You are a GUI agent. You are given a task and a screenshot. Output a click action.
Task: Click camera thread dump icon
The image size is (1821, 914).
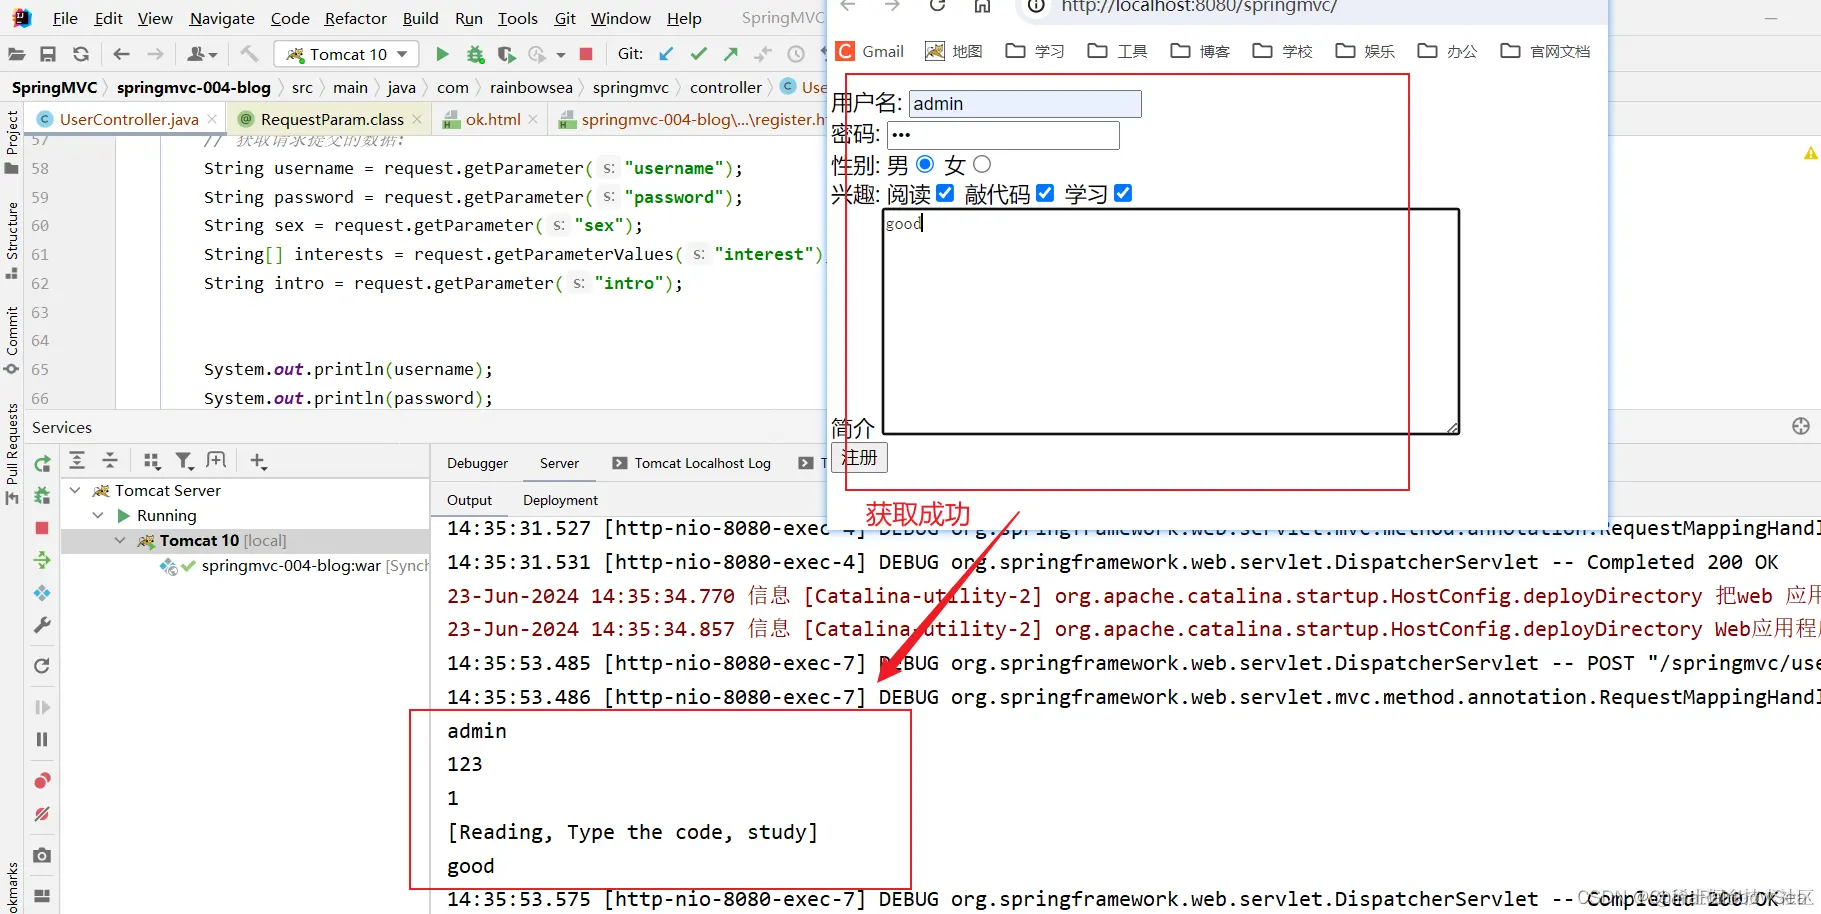(42, 855)
